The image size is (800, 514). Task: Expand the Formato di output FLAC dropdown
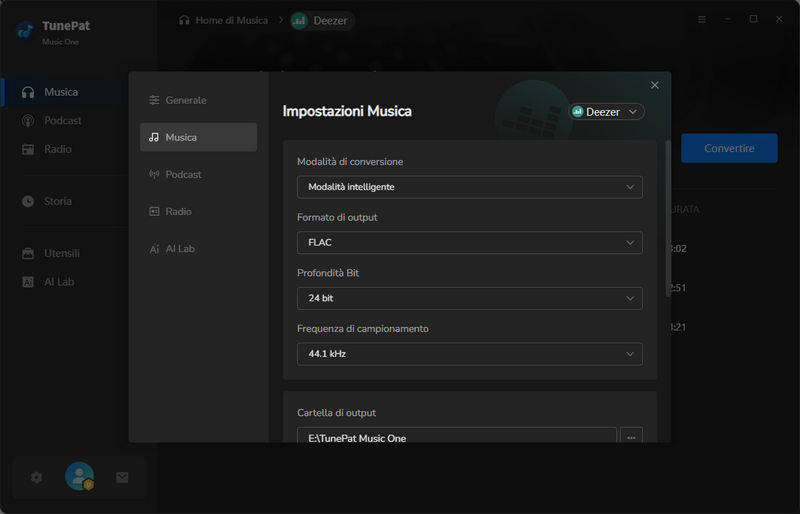(x=469, y=242)
